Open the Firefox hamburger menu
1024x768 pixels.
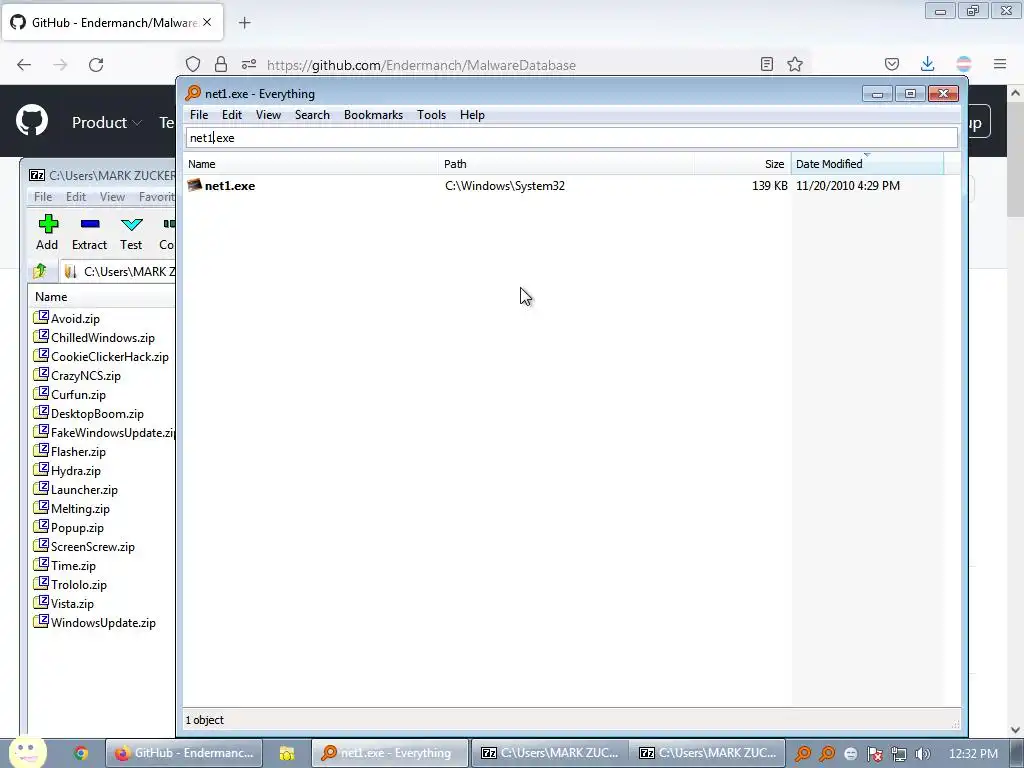click(1000, 64)
